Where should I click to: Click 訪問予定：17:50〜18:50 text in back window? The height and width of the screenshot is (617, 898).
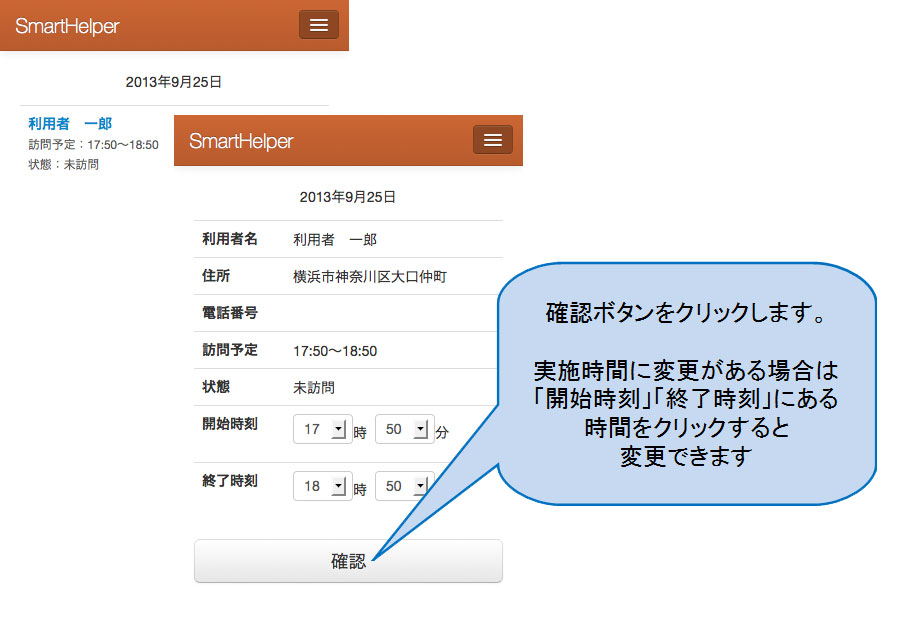93,145
